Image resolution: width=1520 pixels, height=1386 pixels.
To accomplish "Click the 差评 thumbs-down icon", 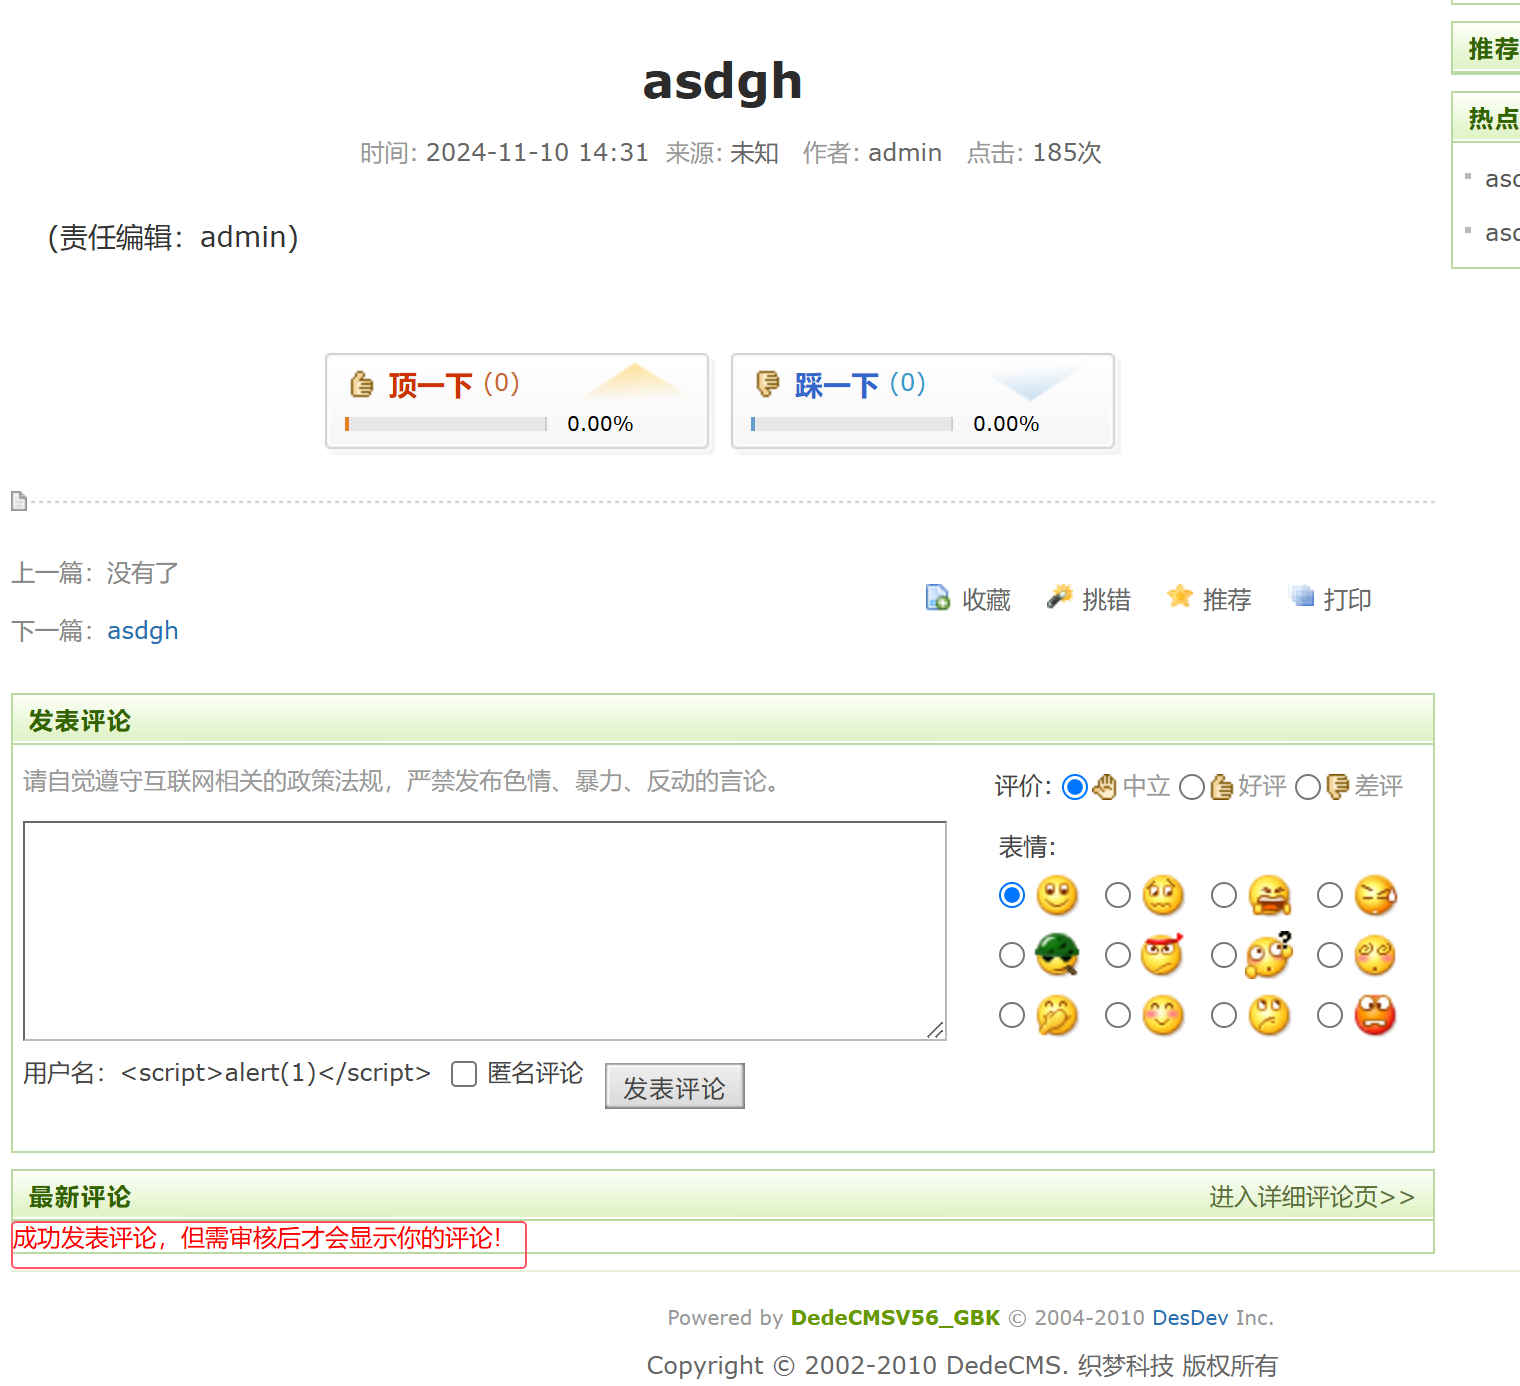I will [1337, 787].
